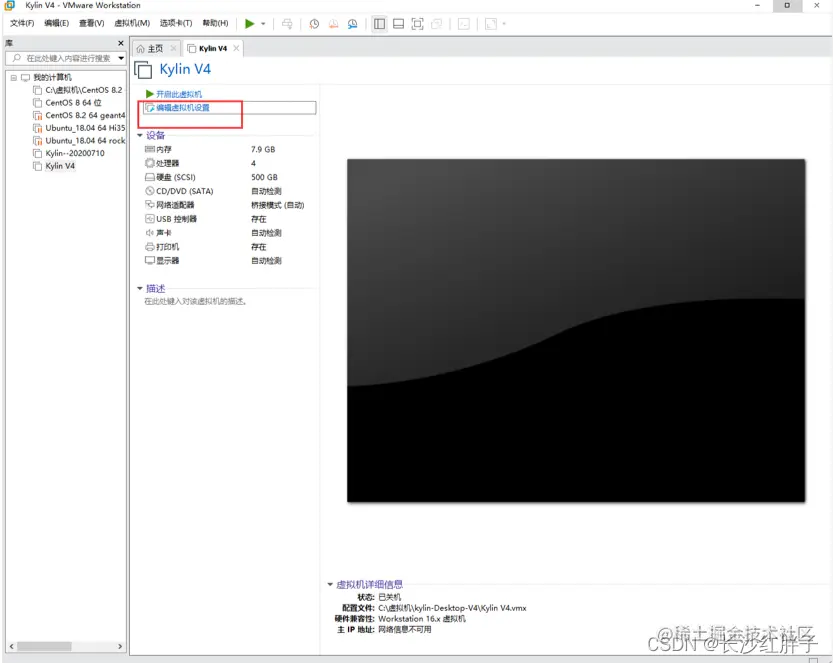The width and height of the screenshot is (833, 663).
Task: Select Kylin--20200710 in the library
Action: tap(75, 154)
